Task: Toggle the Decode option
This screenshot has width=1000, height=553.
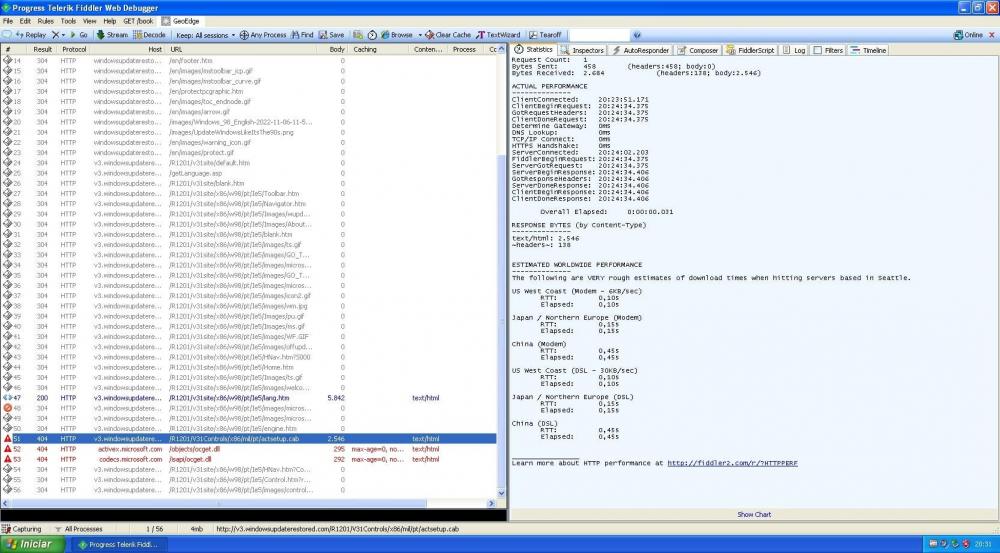Action: click(149, 34)
